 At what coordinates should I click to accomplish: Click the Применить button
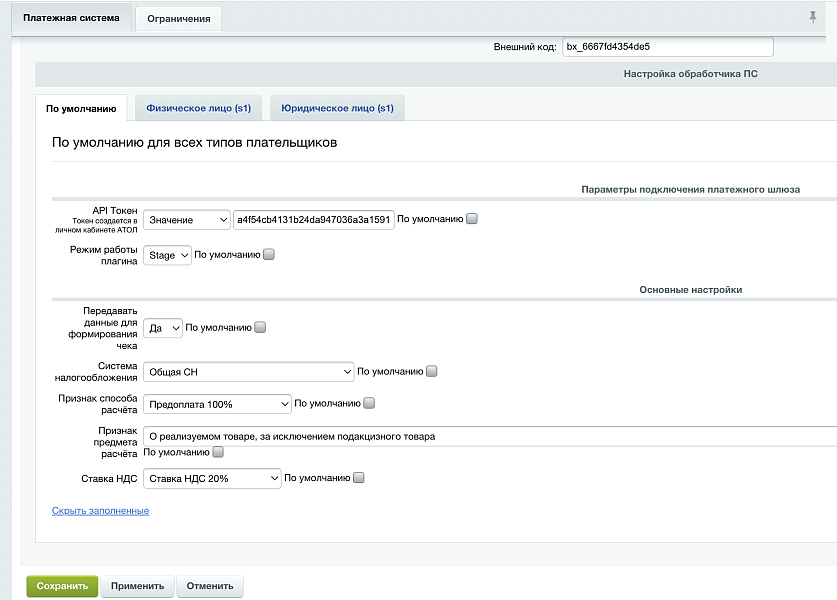tap(138, 586)
